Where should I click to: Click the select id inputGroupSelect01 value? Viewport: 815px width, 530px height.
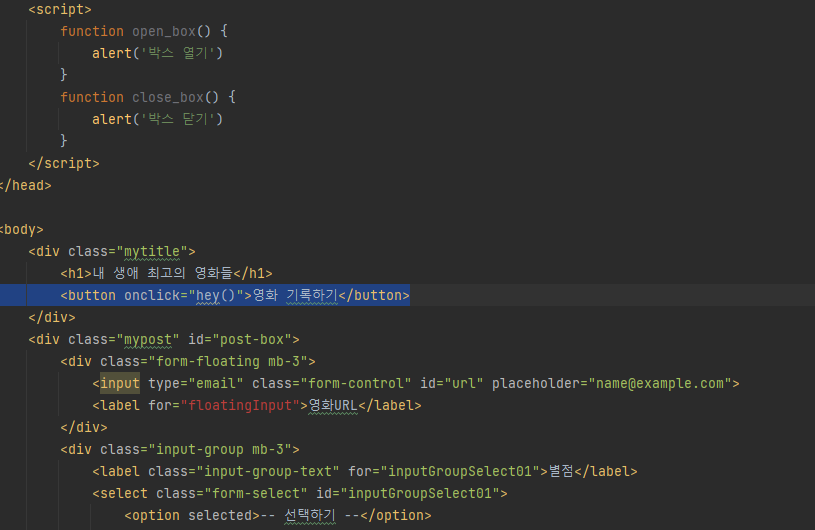[420, 494]
